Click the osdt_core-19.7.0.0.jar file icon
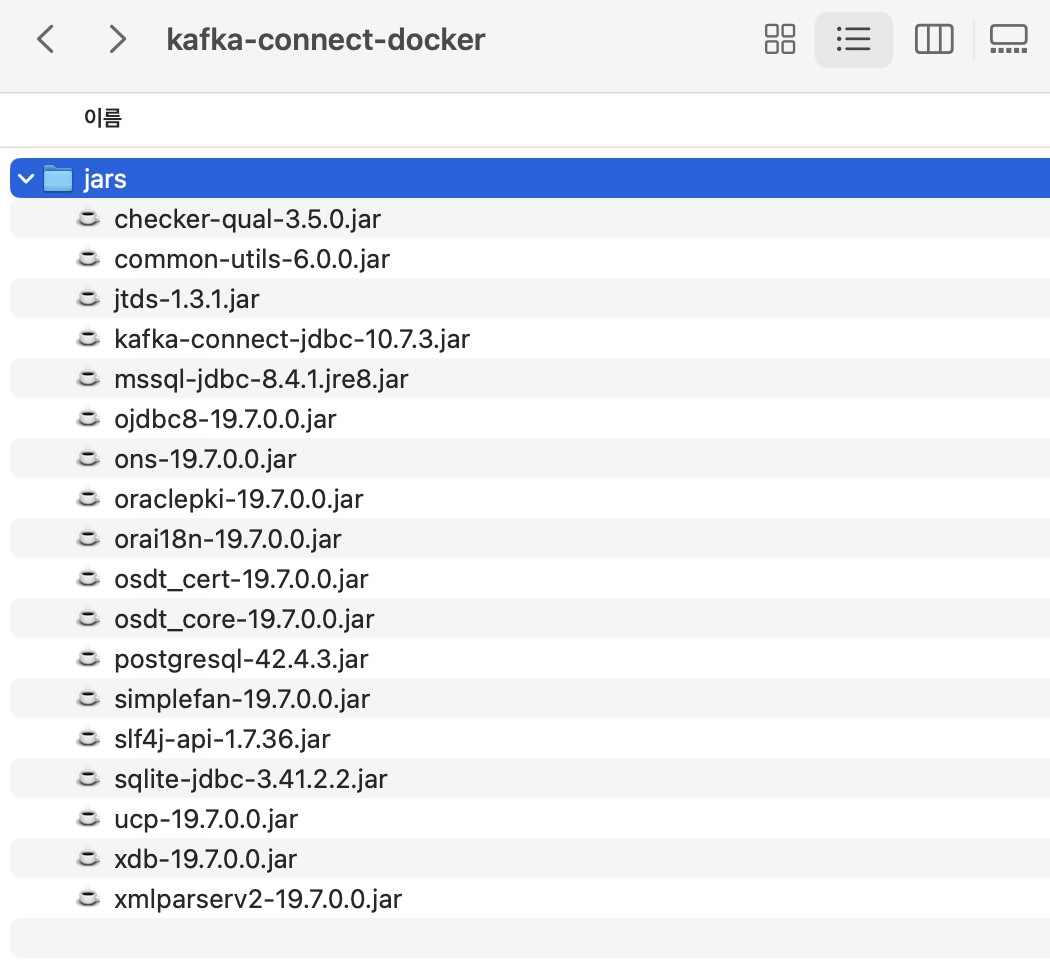The image size is (1050, 964). click(88, 618)
